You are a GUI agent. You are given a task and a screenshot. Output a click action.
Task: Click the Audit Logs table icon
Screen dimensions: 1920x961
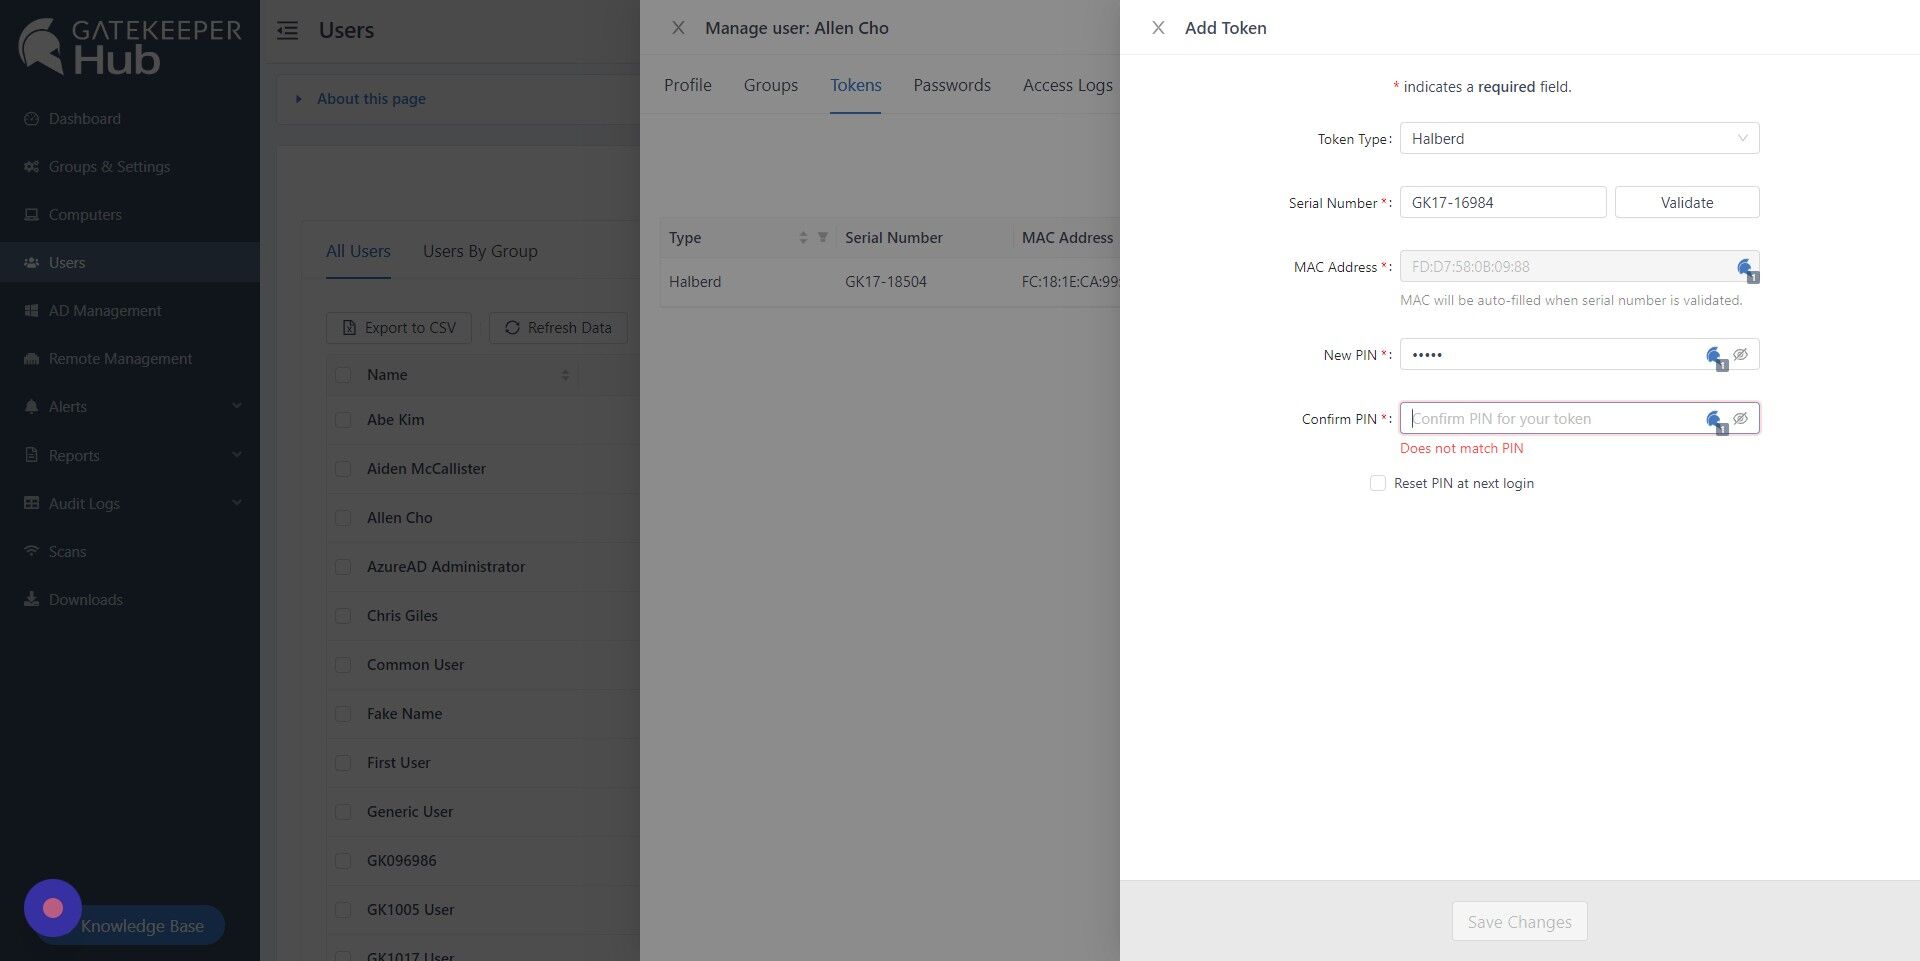(x=31, y=504)
